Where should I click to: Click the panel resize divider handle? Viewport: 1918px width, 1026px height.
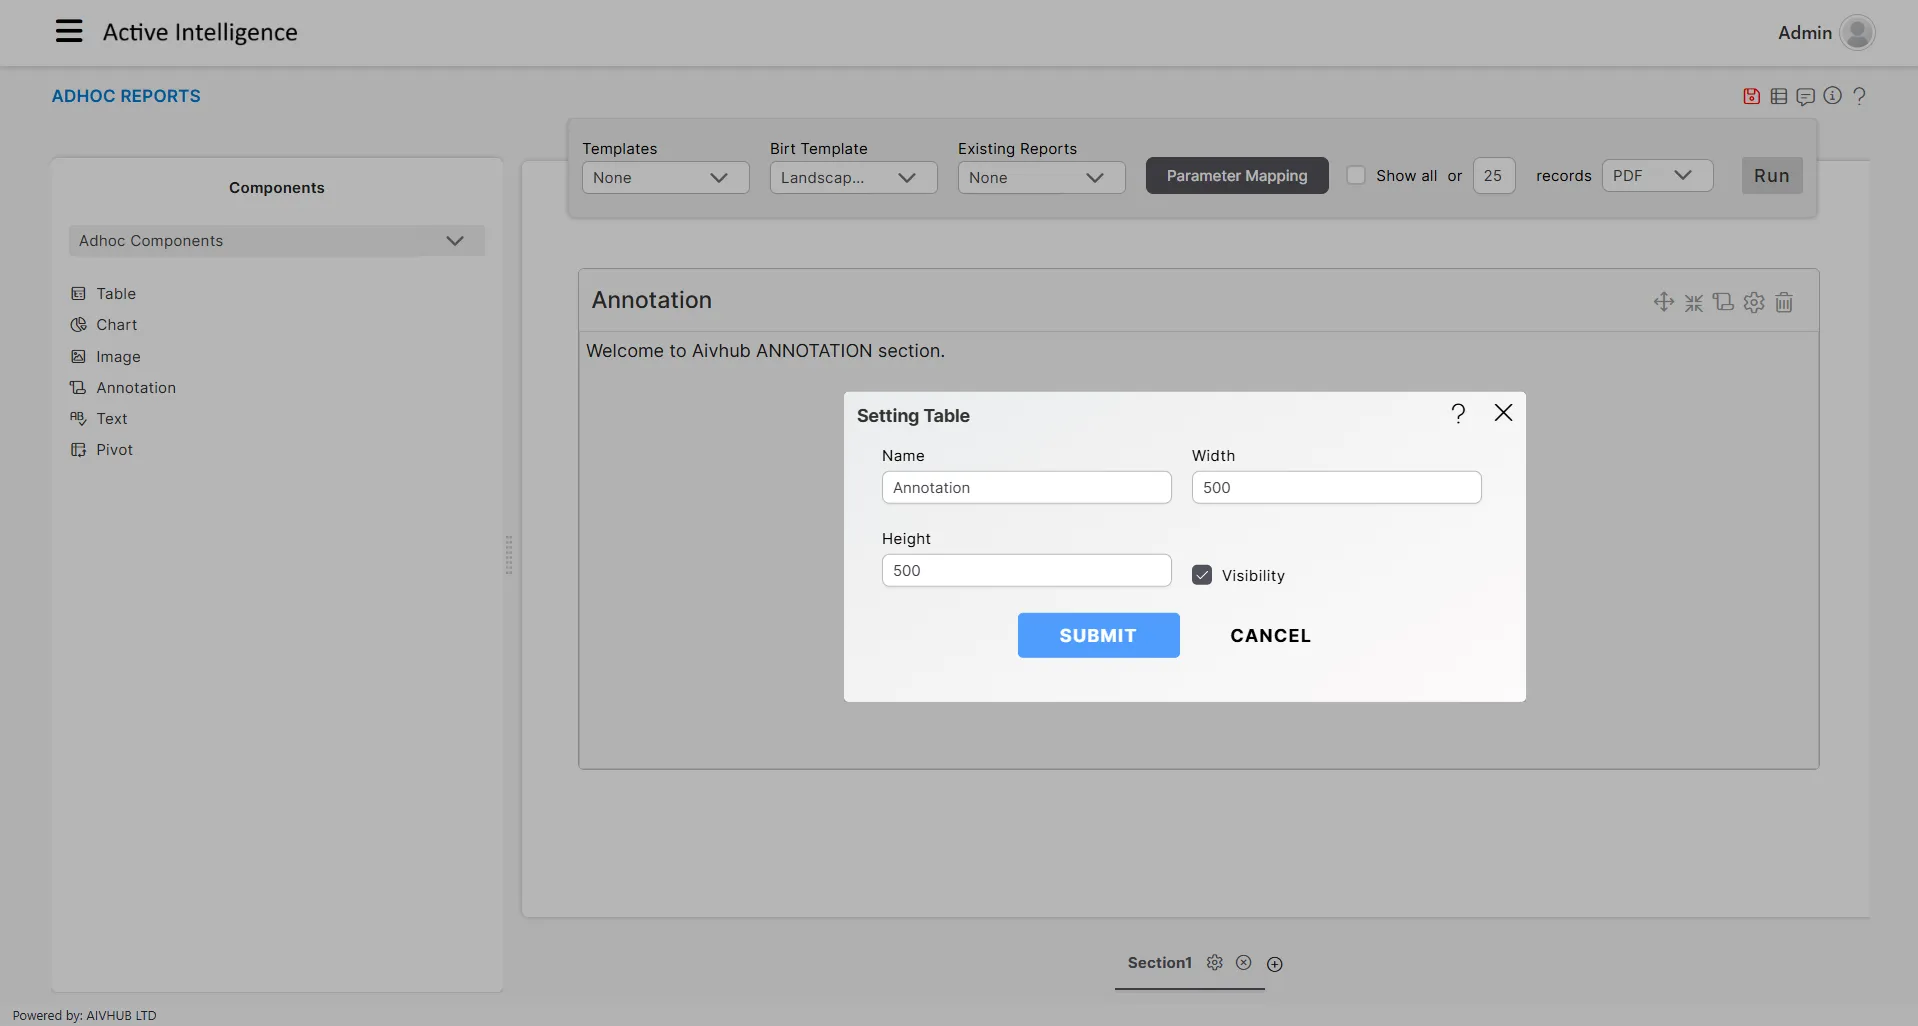pos(509,555)
